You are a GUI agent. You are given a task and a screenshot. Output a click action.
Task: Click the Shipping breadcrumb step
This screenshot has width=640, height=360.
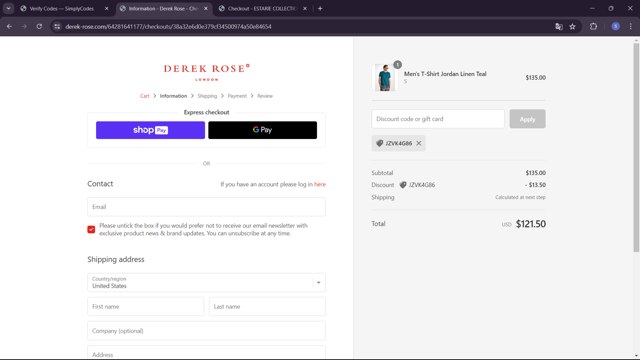[207, 96]
